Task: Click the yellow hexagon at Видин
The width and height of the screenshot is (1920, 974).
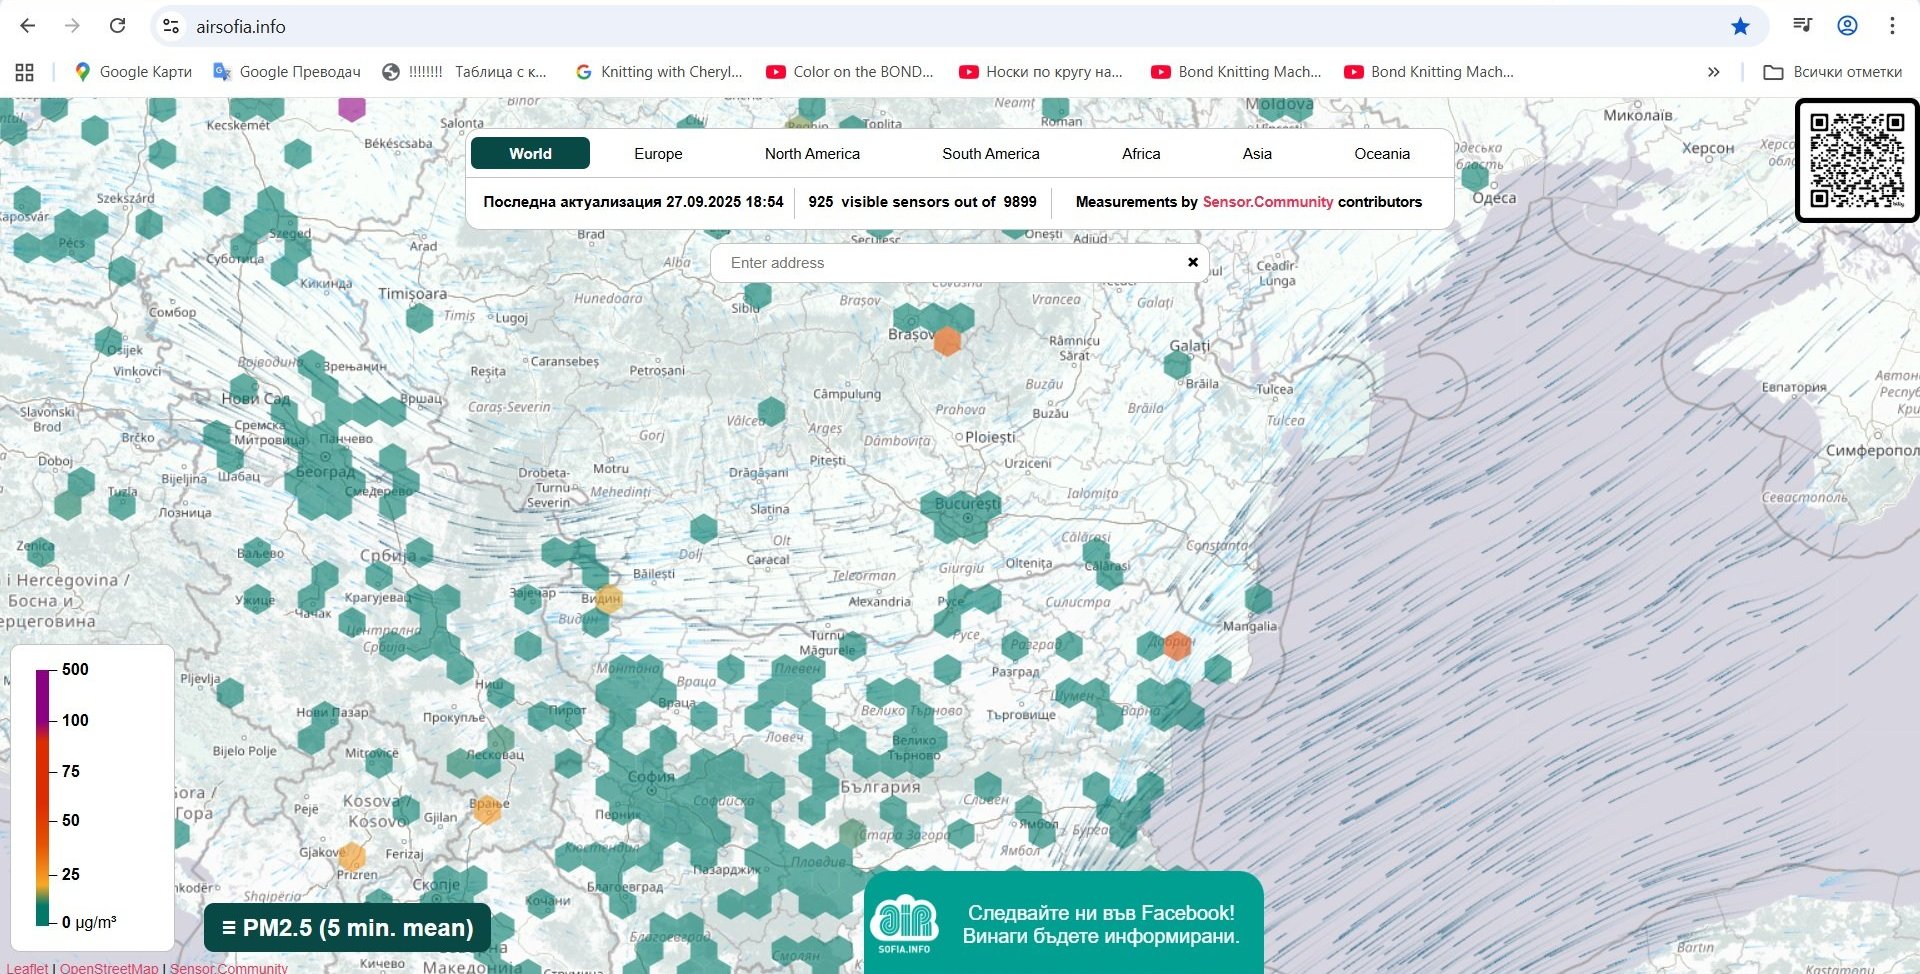Action: (608, 599)
